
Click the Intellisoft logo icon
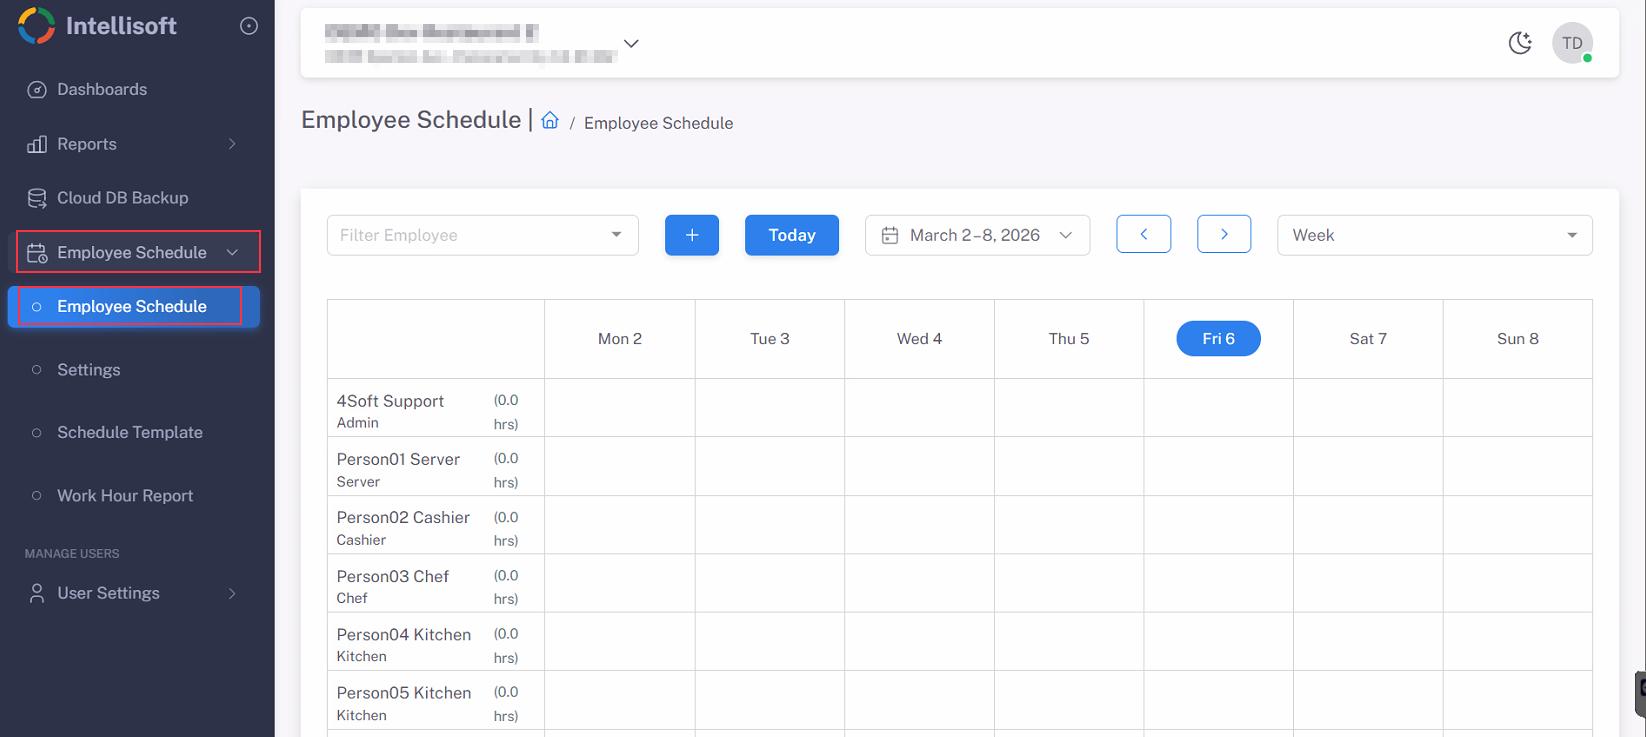36,26
